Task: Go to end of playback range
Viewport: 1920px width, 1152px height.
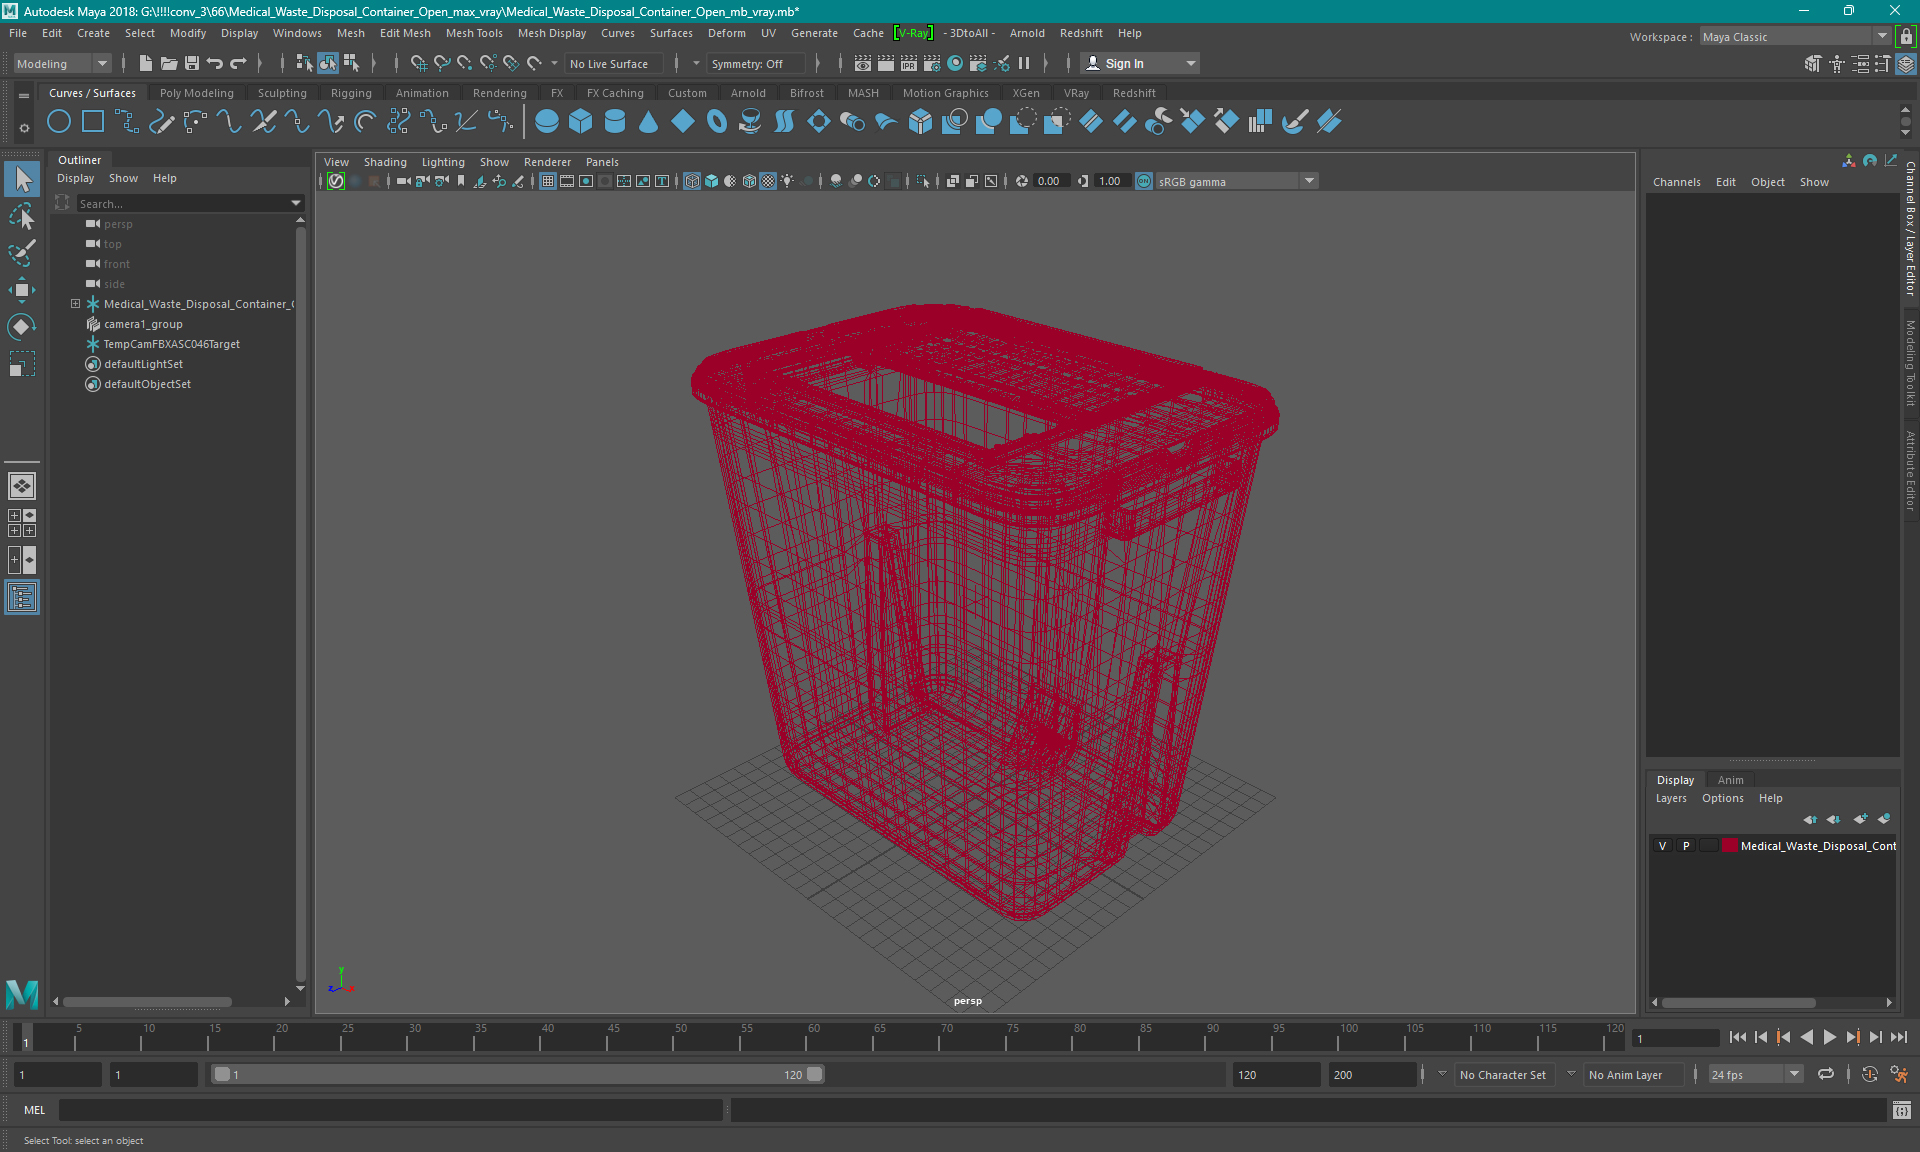Action: click(1898, 1038)
